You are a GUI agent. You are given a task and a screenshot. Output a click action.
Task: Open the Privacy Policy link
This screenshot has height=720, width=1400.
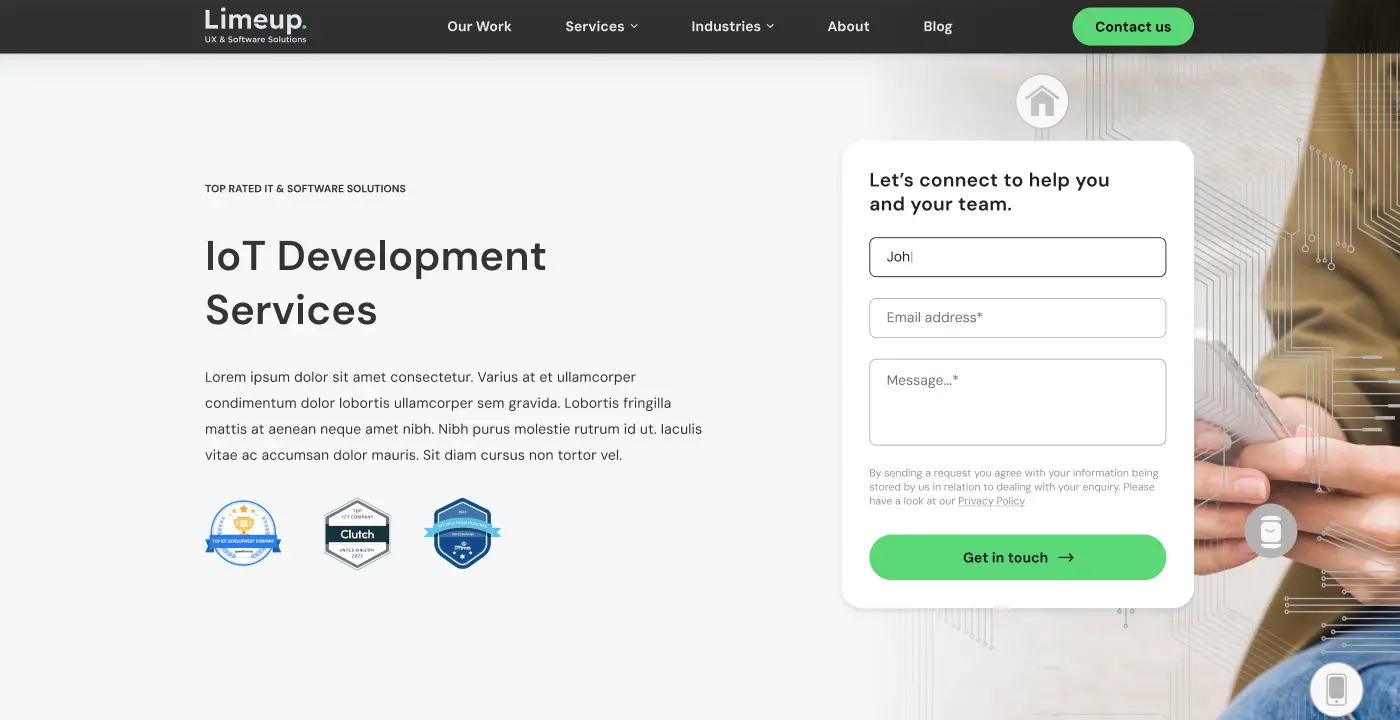[x=991, y=501]
